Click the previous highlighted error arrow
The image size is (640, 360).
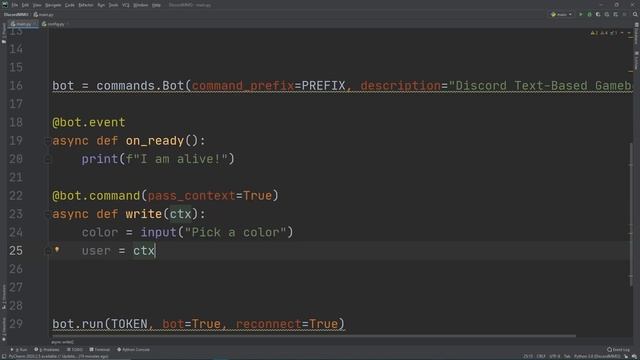tap(622, 33)
